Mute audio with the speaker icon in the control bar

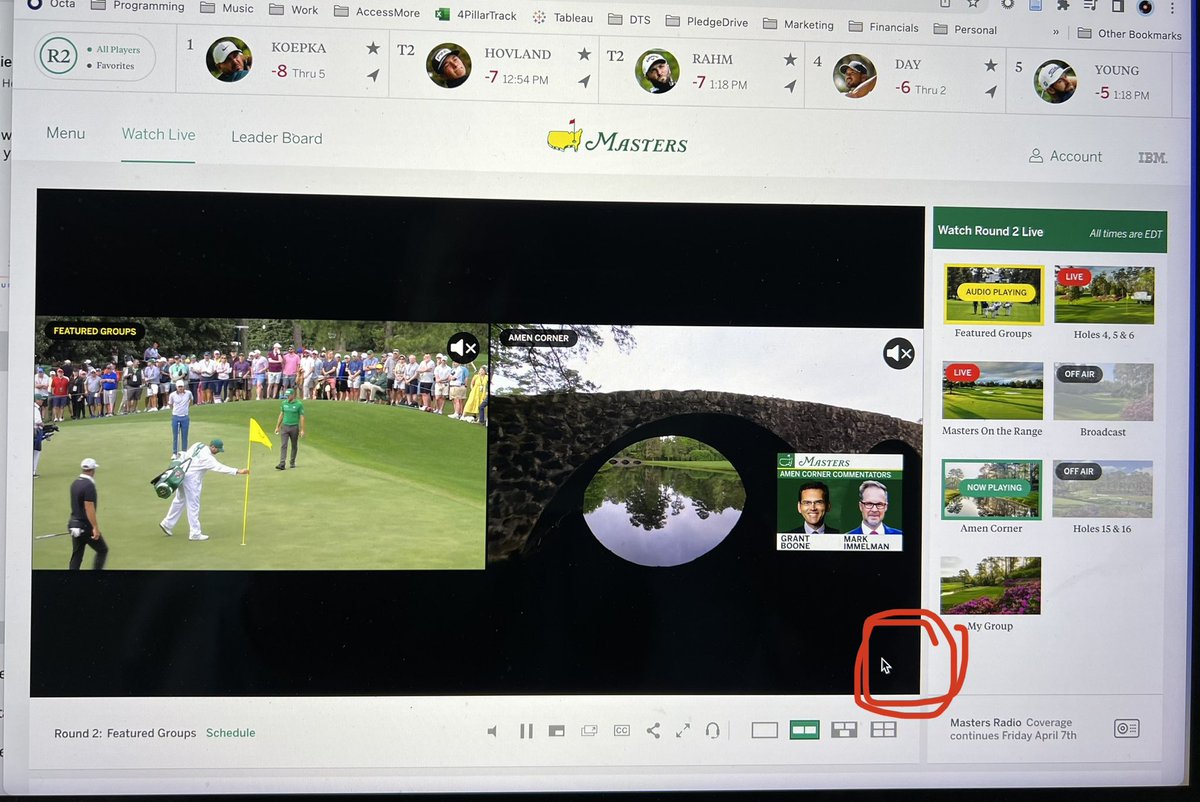click(x=492, y=731)
